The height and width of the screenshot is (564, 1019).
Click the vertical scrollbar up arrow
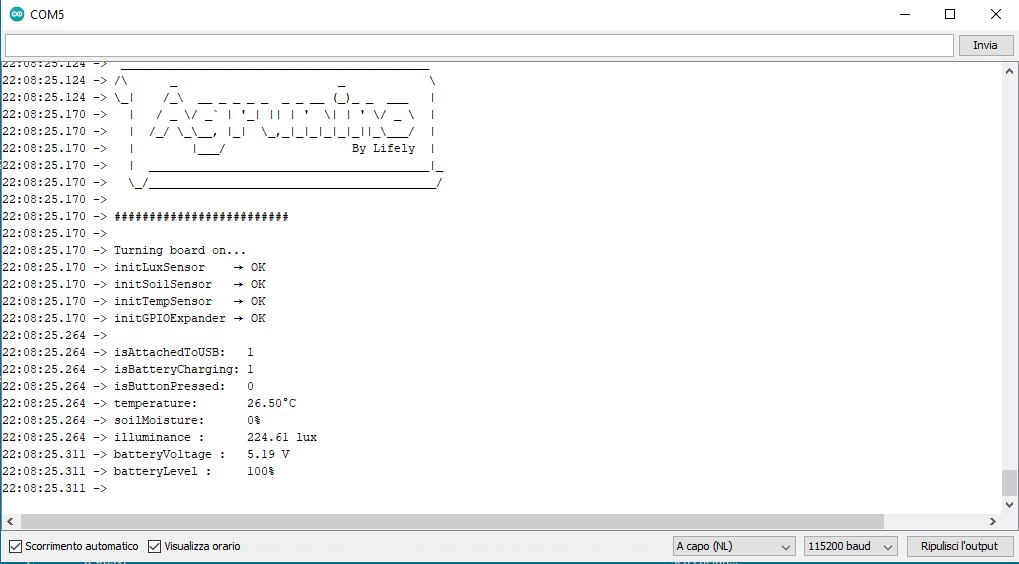[x=1009, y=71]
